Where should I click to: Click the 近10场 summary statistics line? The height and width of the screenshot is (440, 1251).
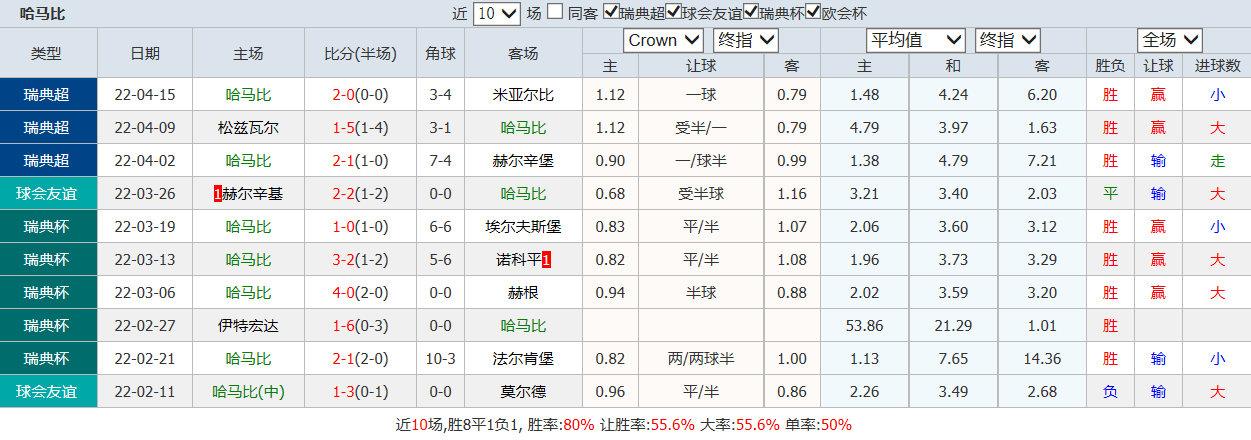tap(624, 424)
